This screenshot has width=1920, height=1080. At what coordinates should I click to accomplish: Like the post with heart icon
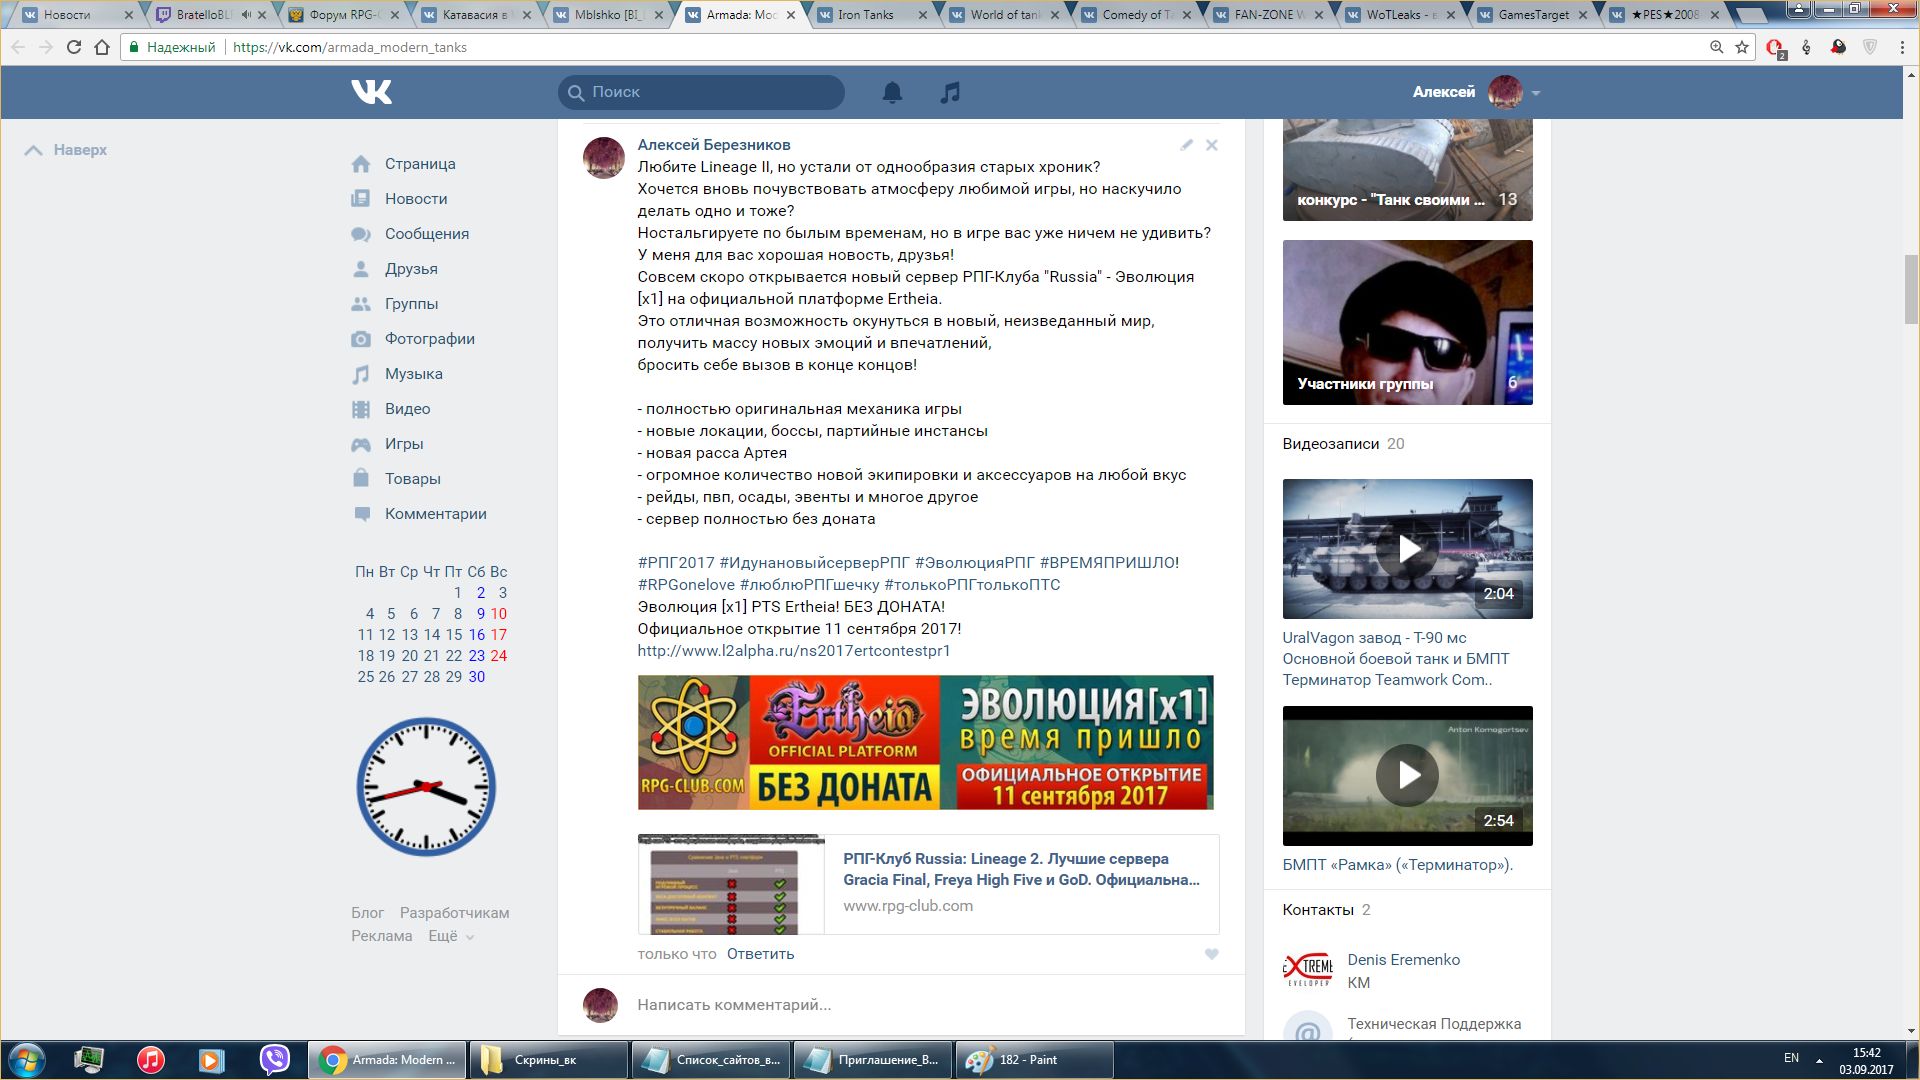pyautogui.click(x=1211, y=954)
